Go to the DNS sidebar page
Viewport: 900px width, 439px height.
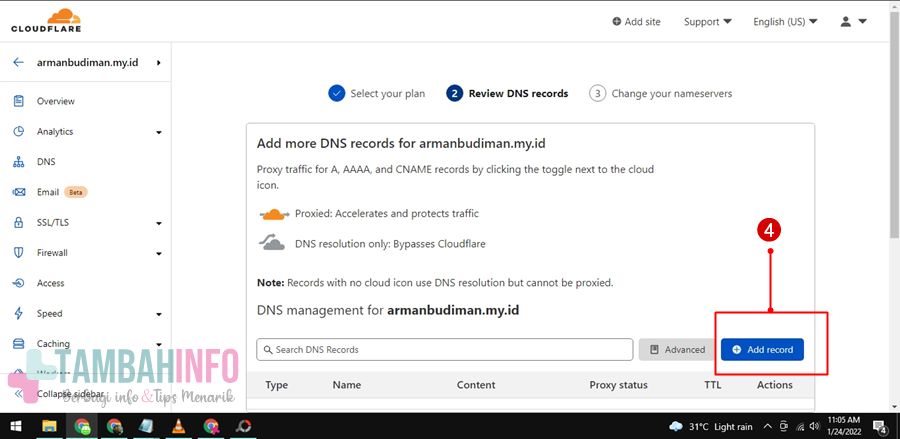(46, 162)
